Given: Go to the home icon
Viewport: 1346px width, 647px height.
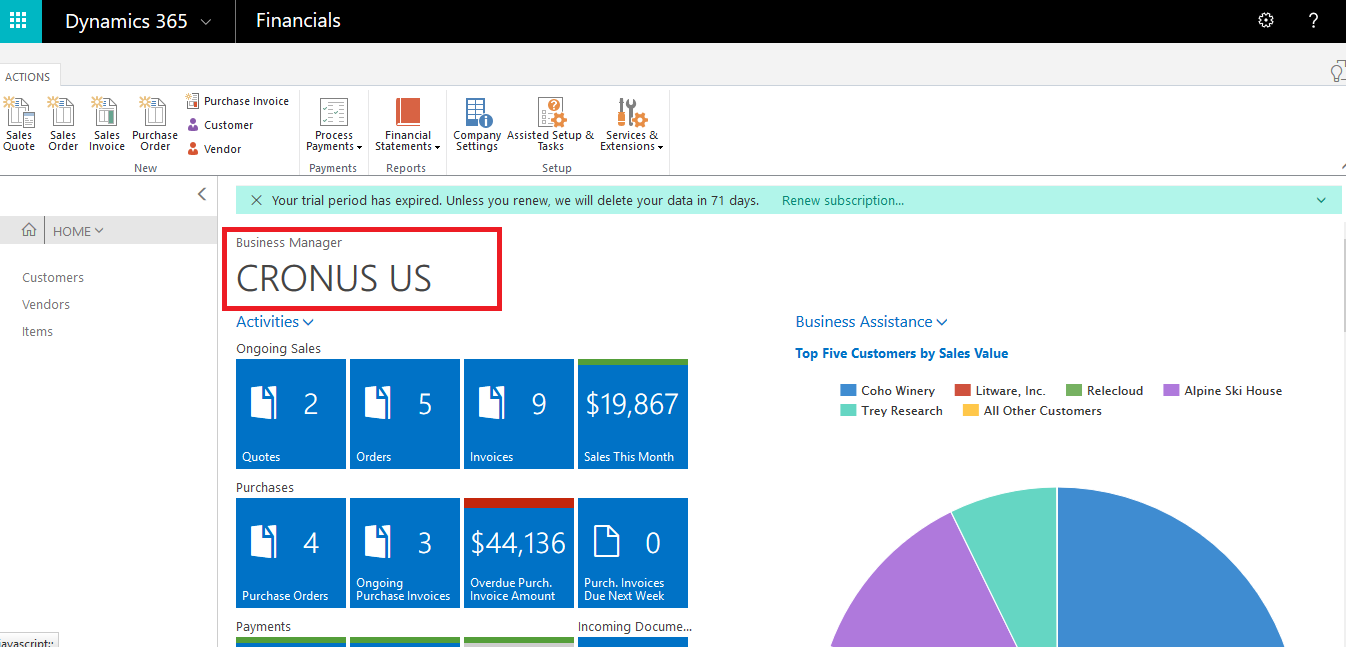Looking at the screenshot, I should point(29,231).
